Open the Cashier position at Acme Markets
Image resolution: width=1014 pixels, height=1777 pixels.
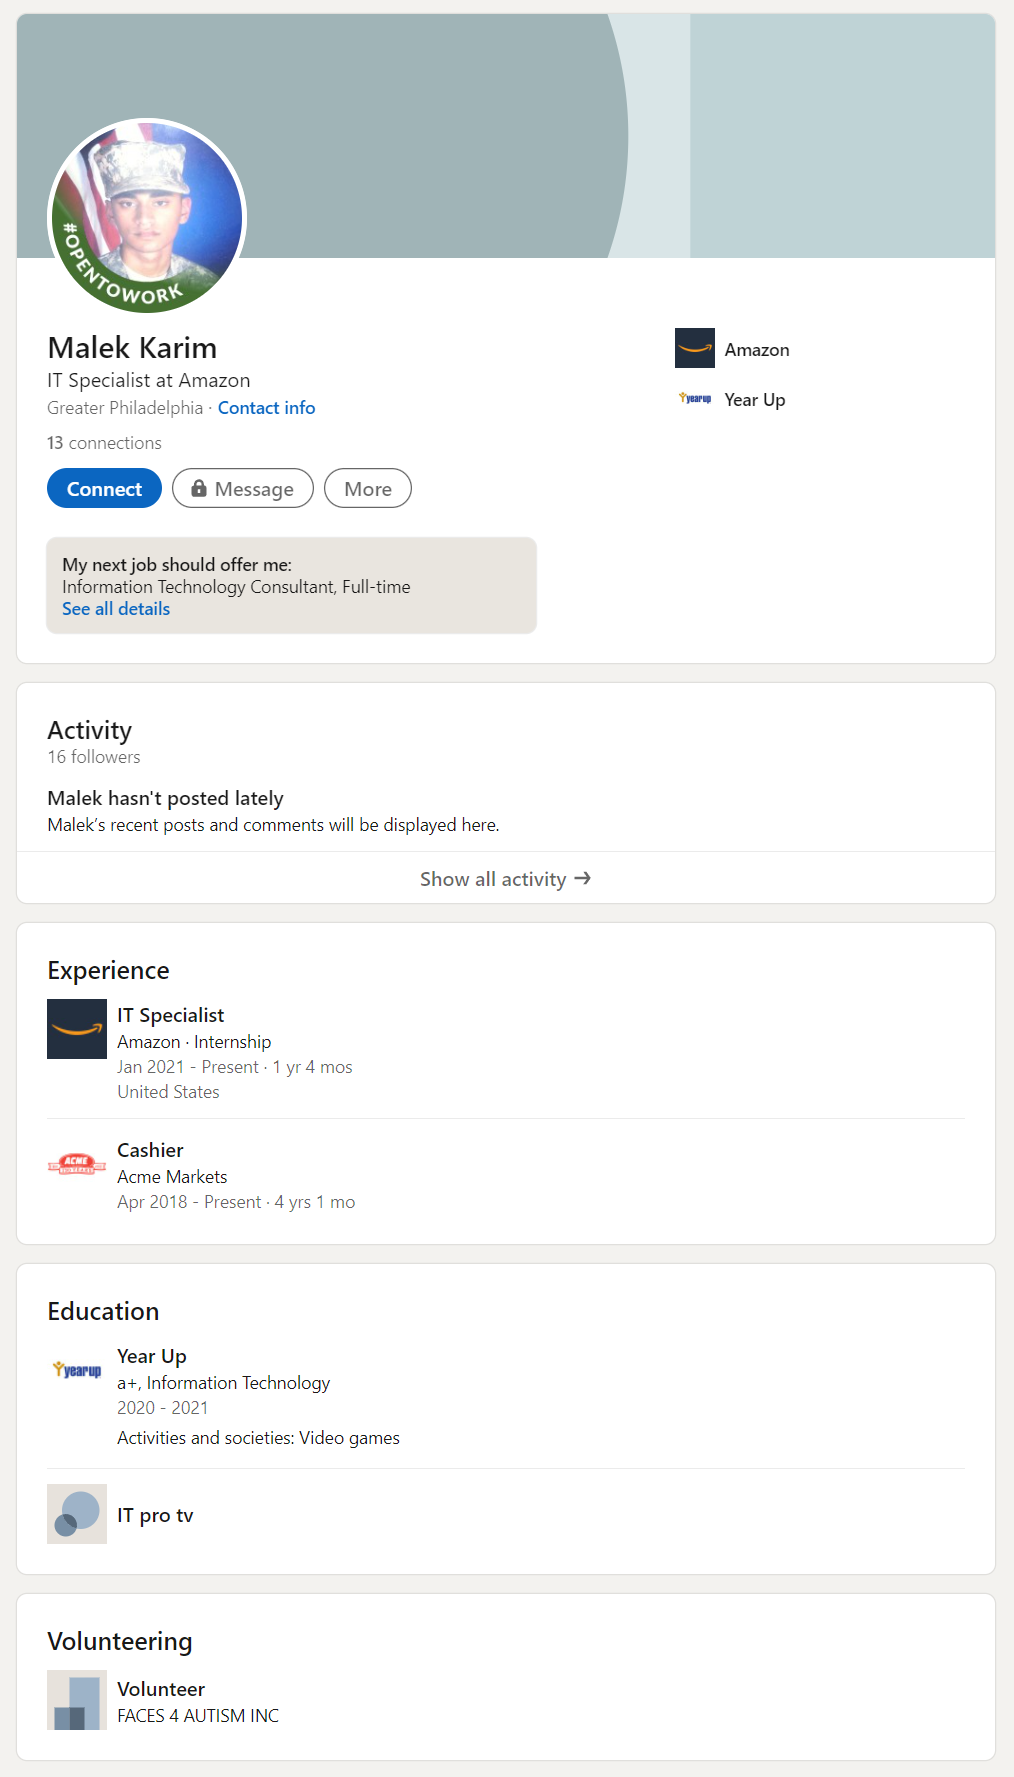click(150, 1150)
